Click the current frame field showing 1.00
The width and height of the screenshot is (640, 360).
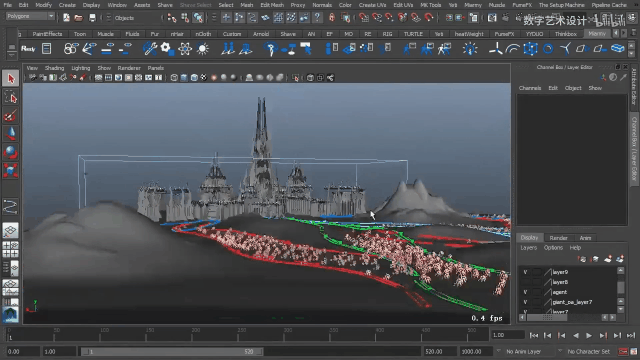507,335
